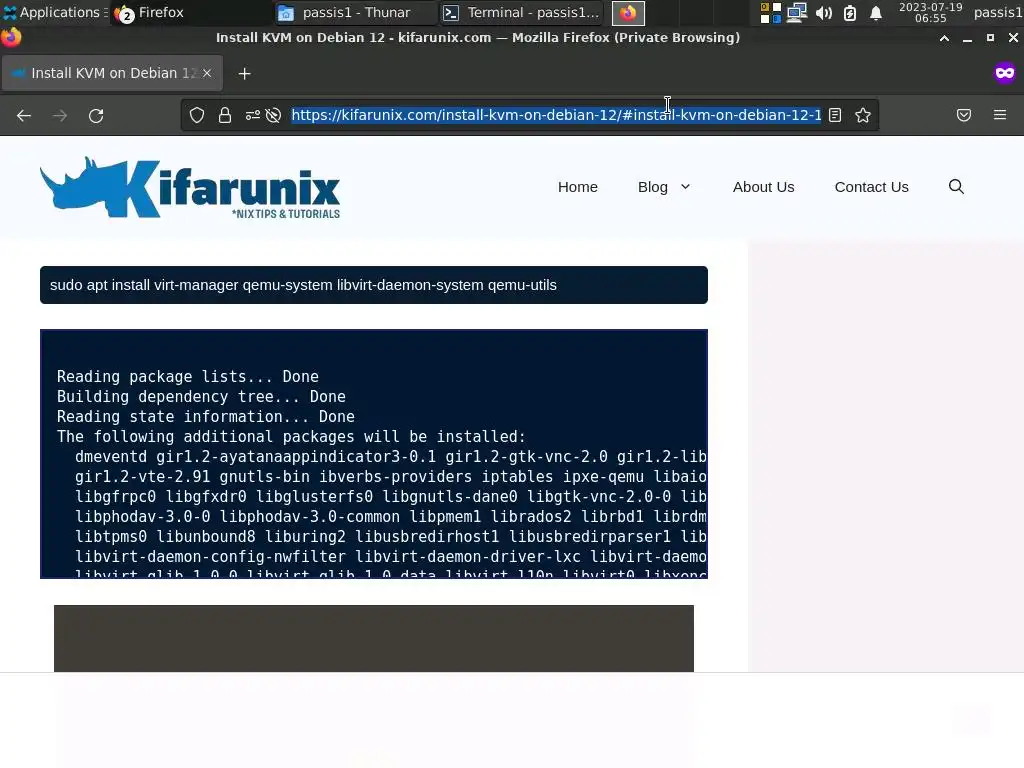Open a new tab with plus button

point(244,74)
